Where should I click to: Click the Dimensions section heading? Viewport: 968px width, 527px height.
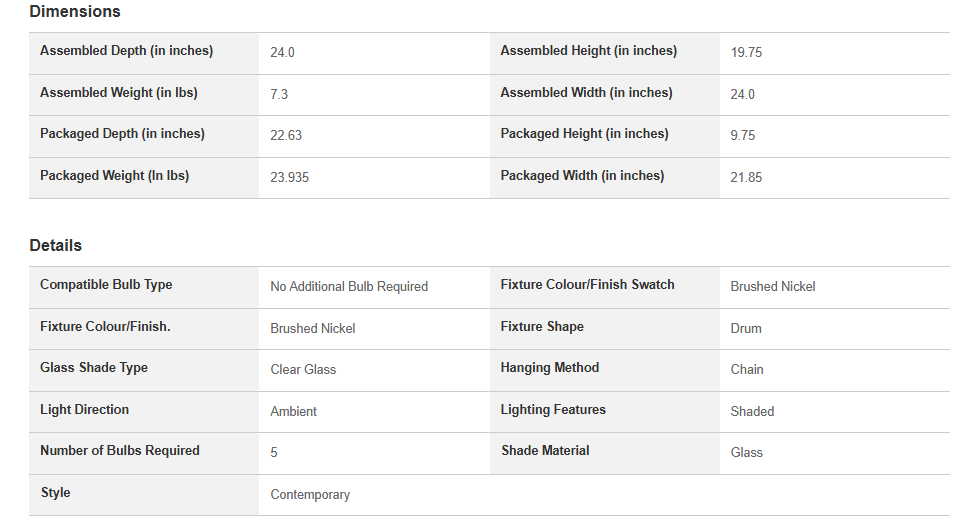point(75,12)
